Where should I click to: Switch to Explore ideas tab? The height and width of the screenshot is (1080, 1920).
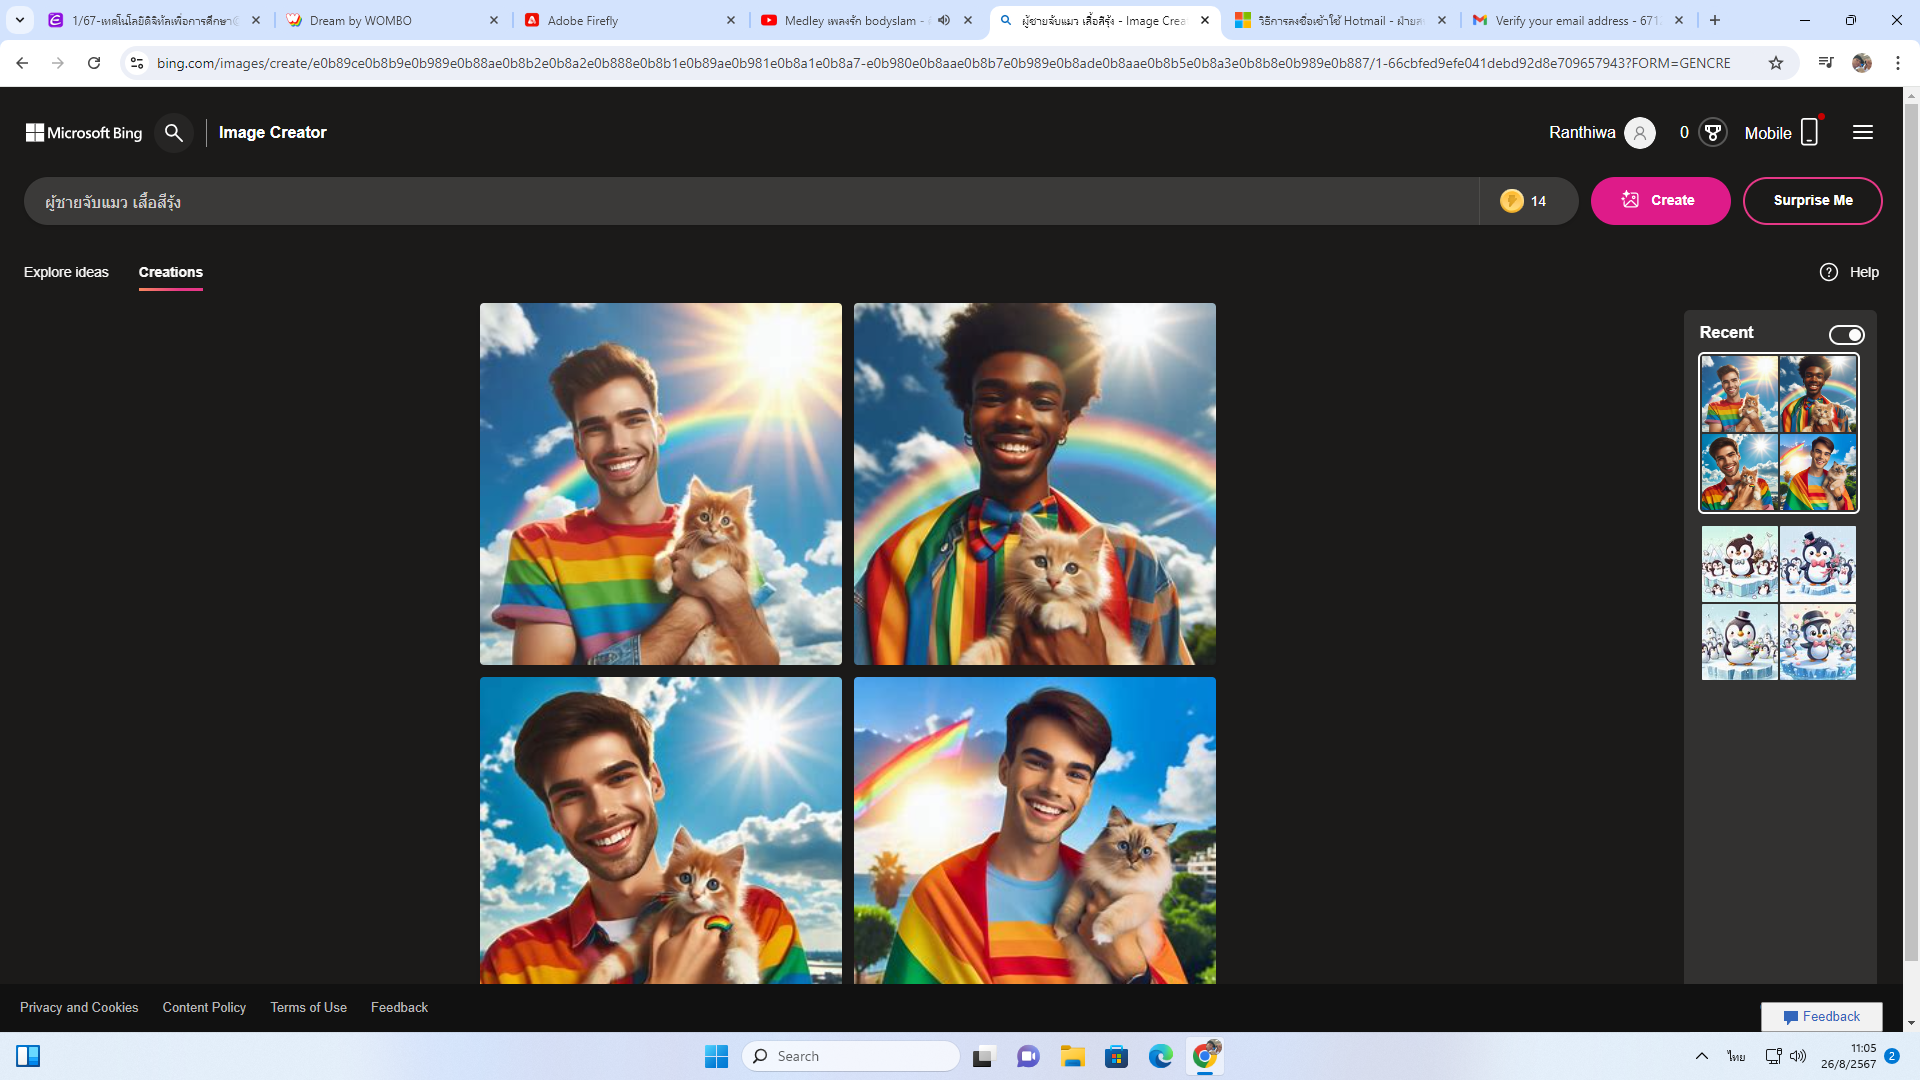[x=66, y=272]
